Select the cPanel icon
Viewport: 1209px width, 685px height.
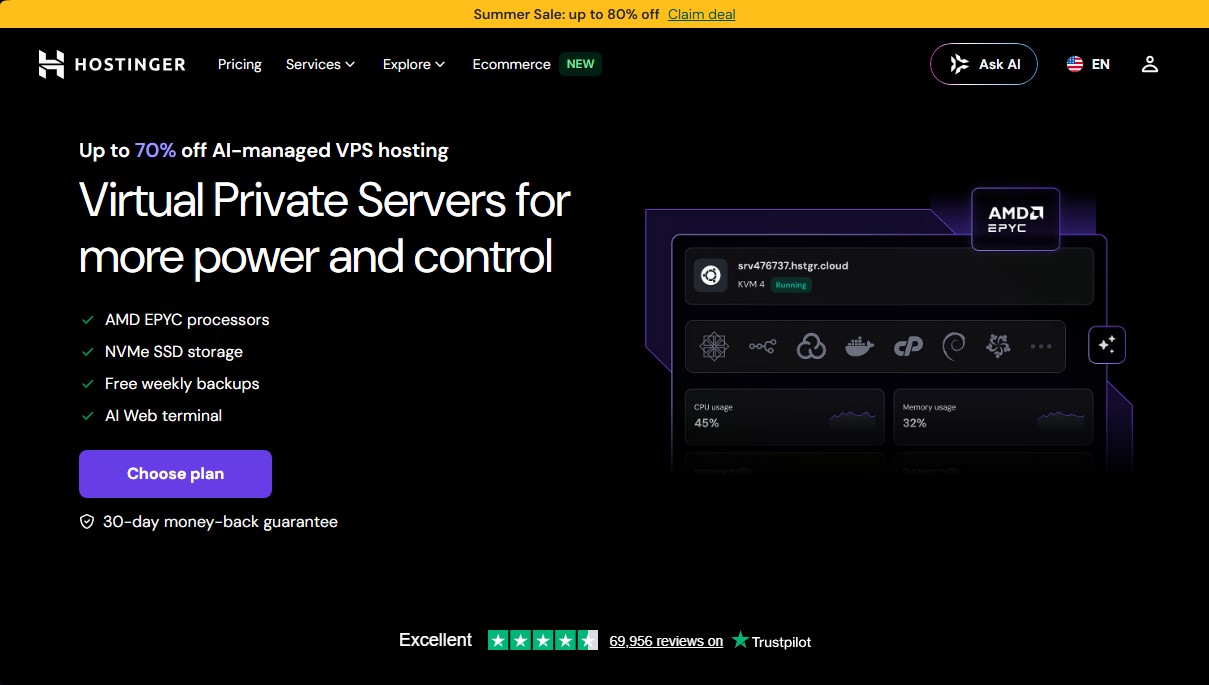point(908,347)
